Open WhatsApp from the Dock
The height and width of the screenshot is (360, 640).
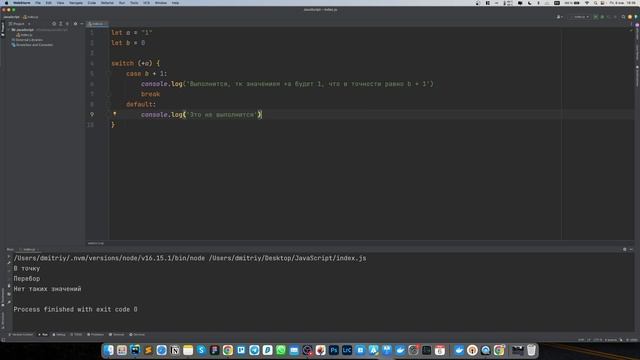(281, 350)
